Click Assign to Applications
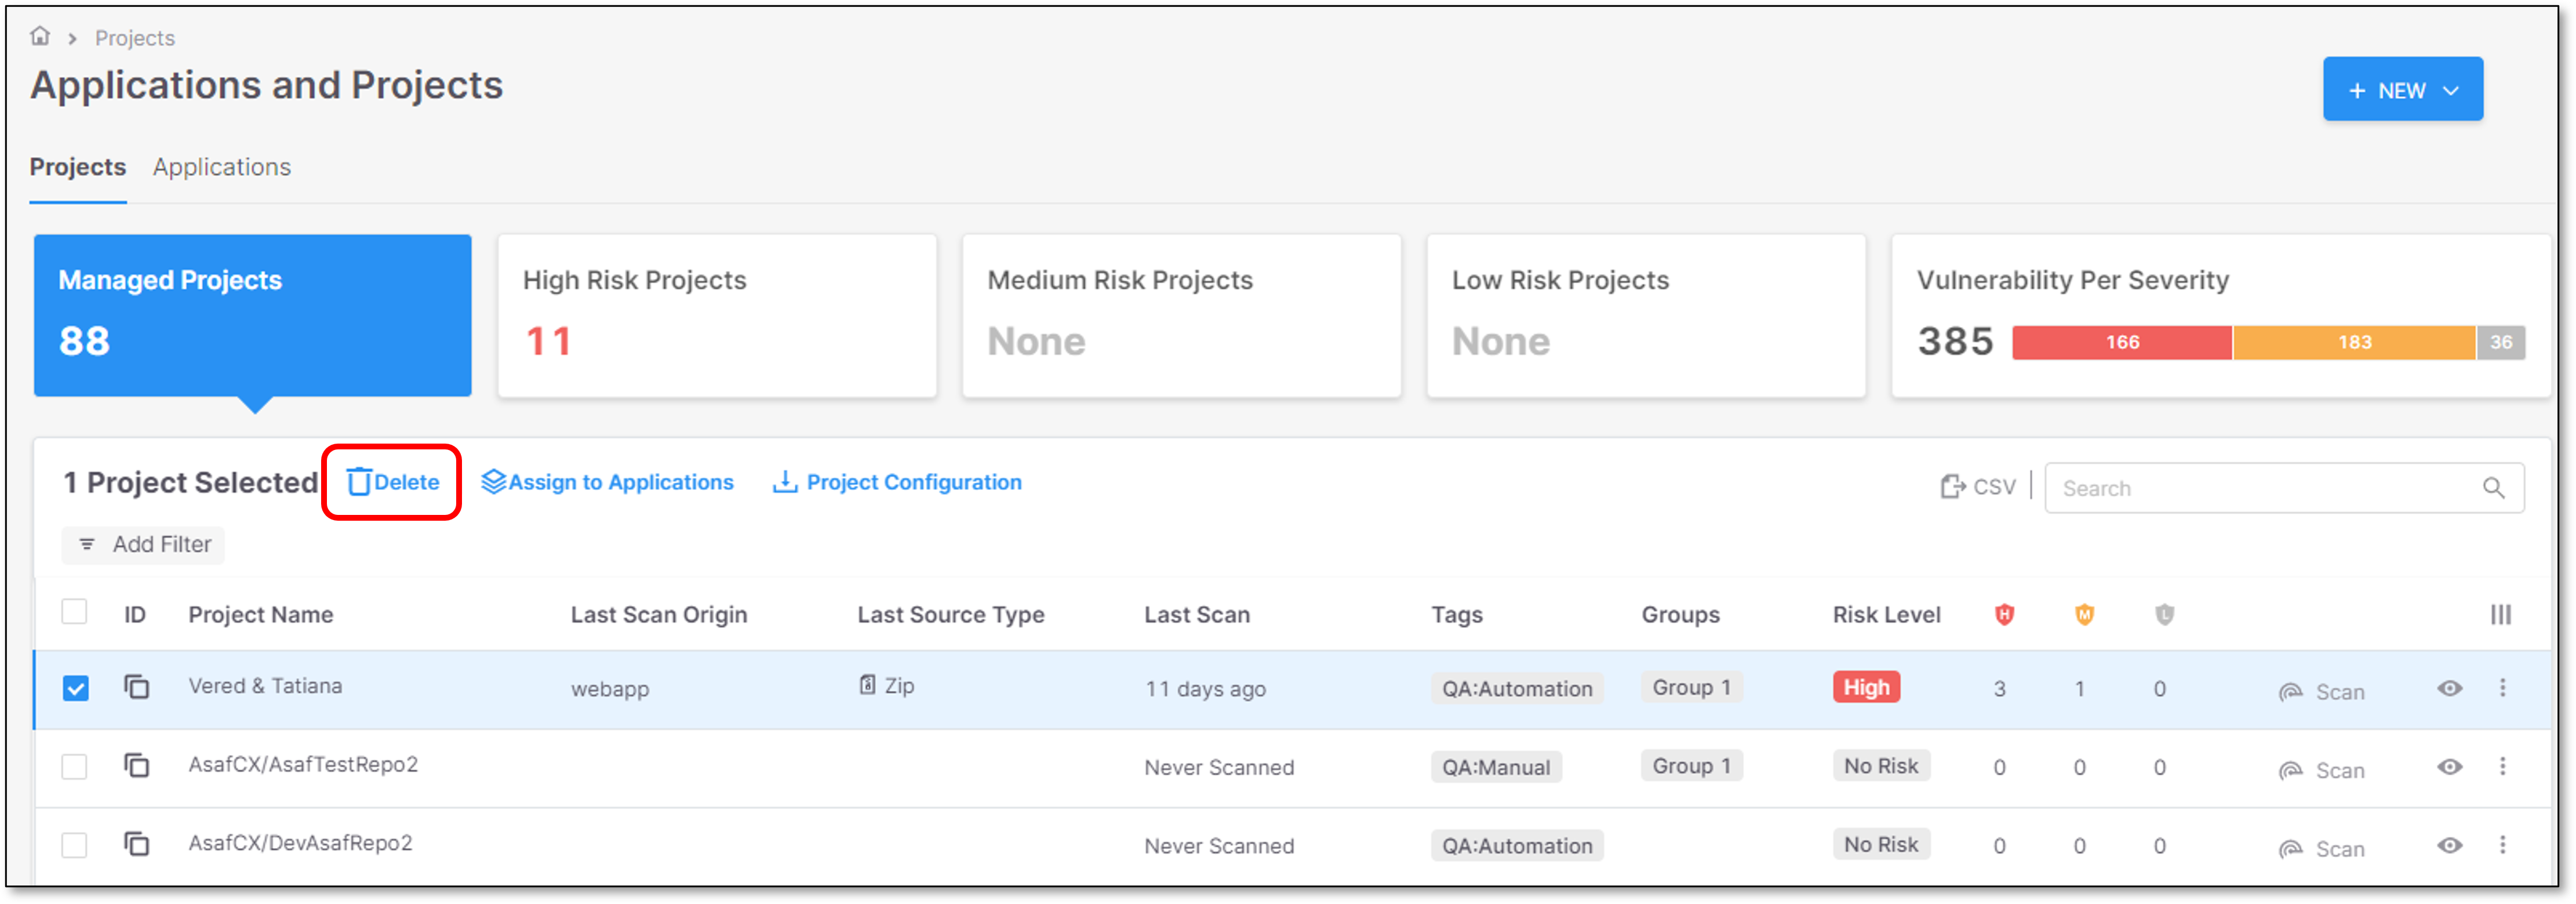The width and height of the screenshot is (2576, 904). [x=607, y=482]
